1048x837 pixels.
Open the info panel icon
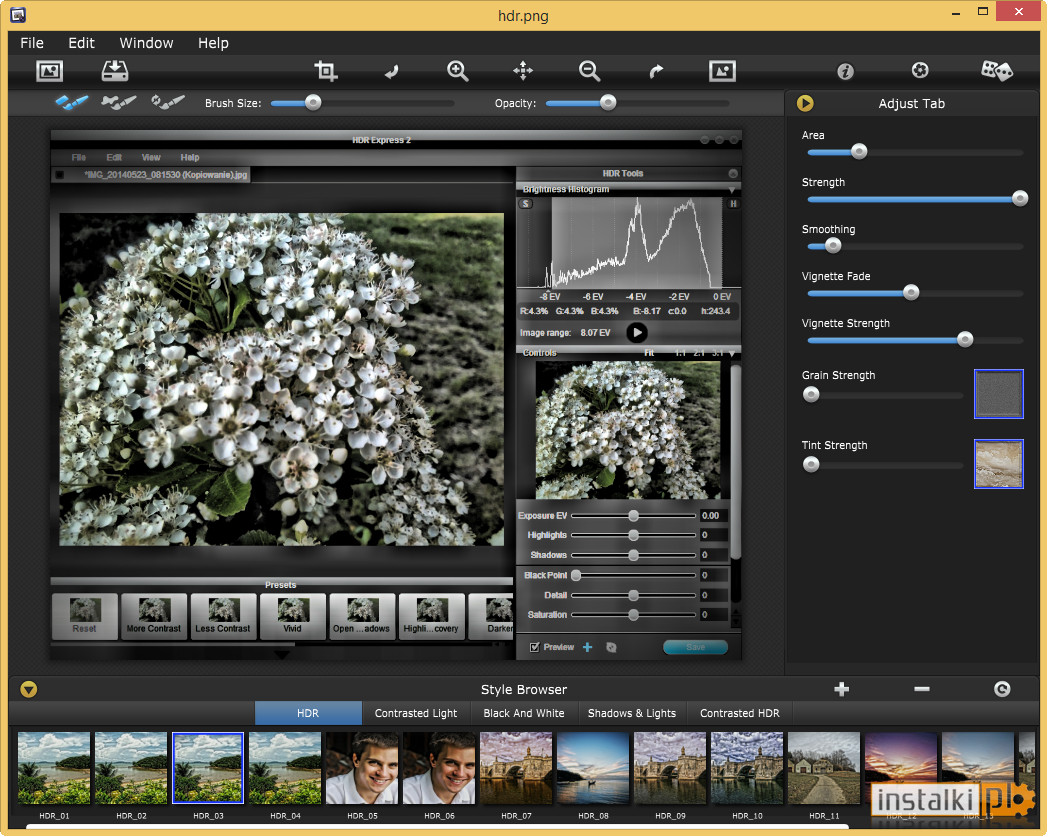pos(845,71)
